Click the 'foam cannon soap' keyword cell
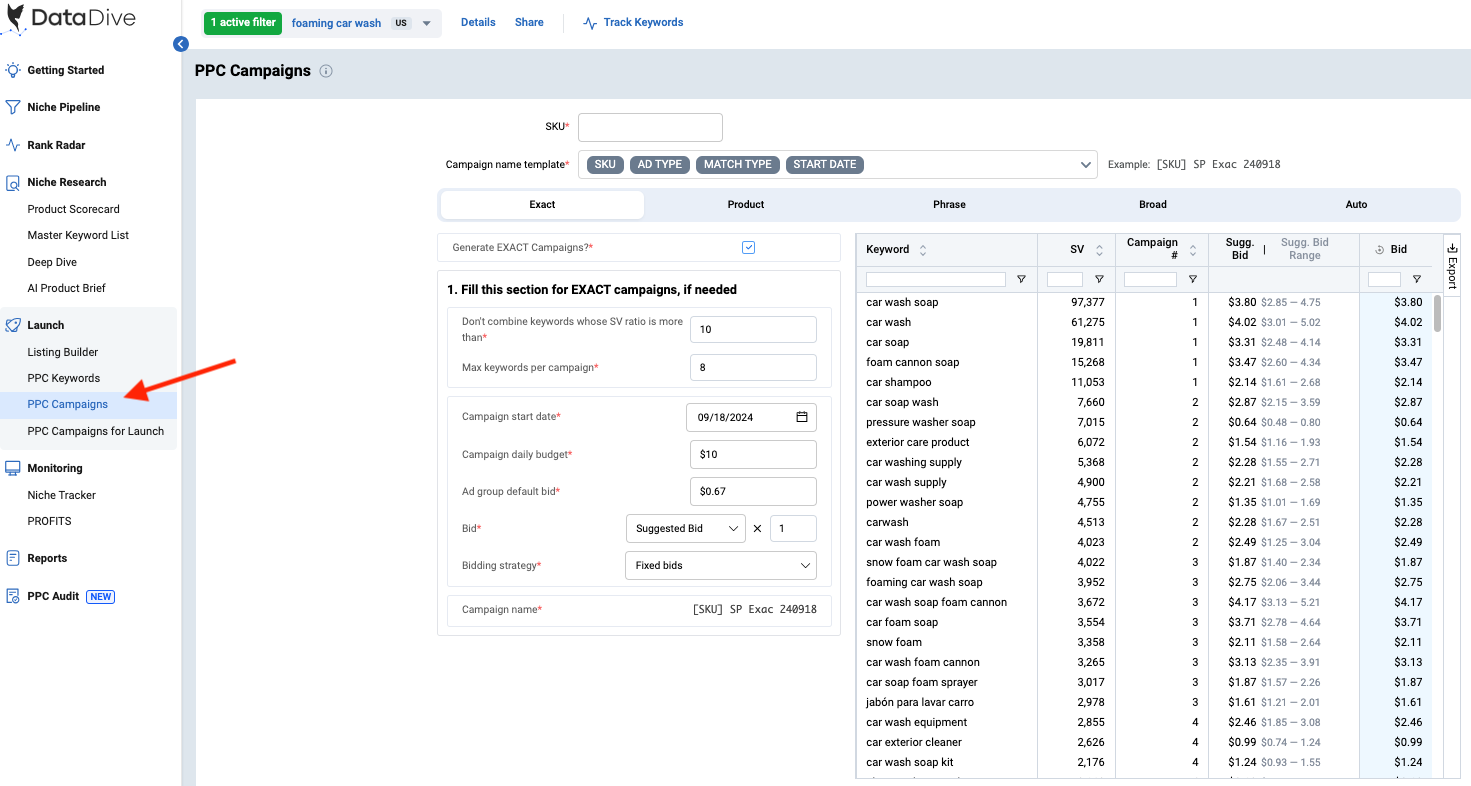This screenshot has width=1471, height=786. pyautogui.click(x=912, y=362)
